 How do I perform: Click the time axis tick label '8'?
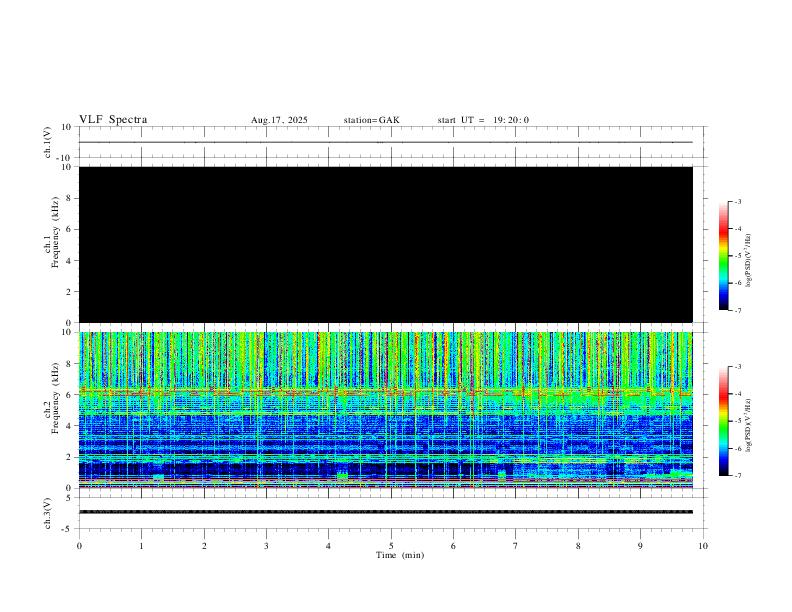pyautogui.click(x=578, y=546)
